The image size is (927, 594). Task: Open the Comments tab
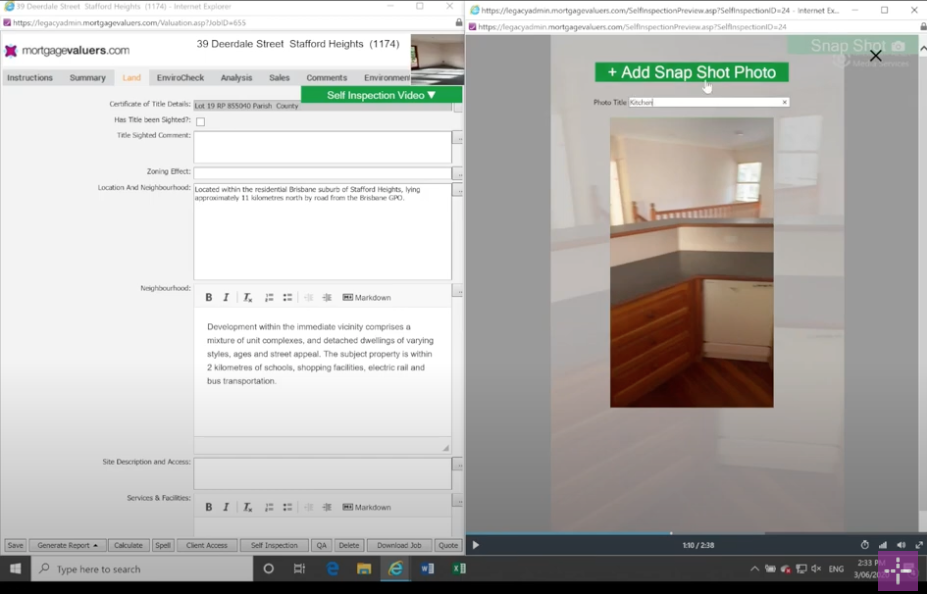tap(326, 77)
